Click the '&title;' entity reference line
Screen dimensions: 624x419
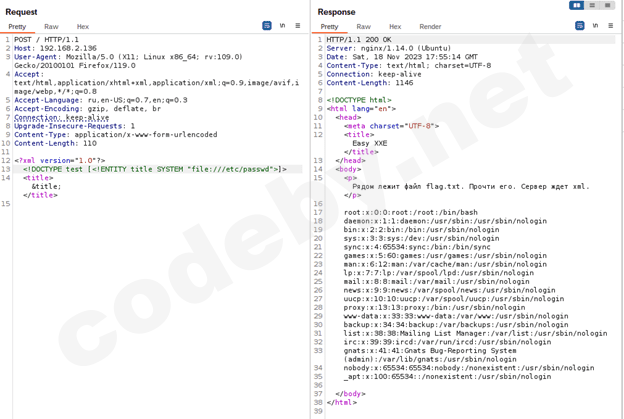coord(46,186)
